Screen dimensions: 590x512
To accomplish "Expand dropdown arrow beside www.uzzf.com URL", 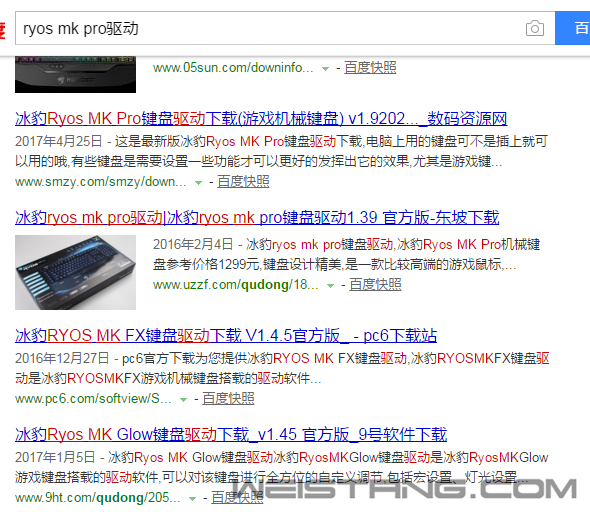I will (330, 286).
